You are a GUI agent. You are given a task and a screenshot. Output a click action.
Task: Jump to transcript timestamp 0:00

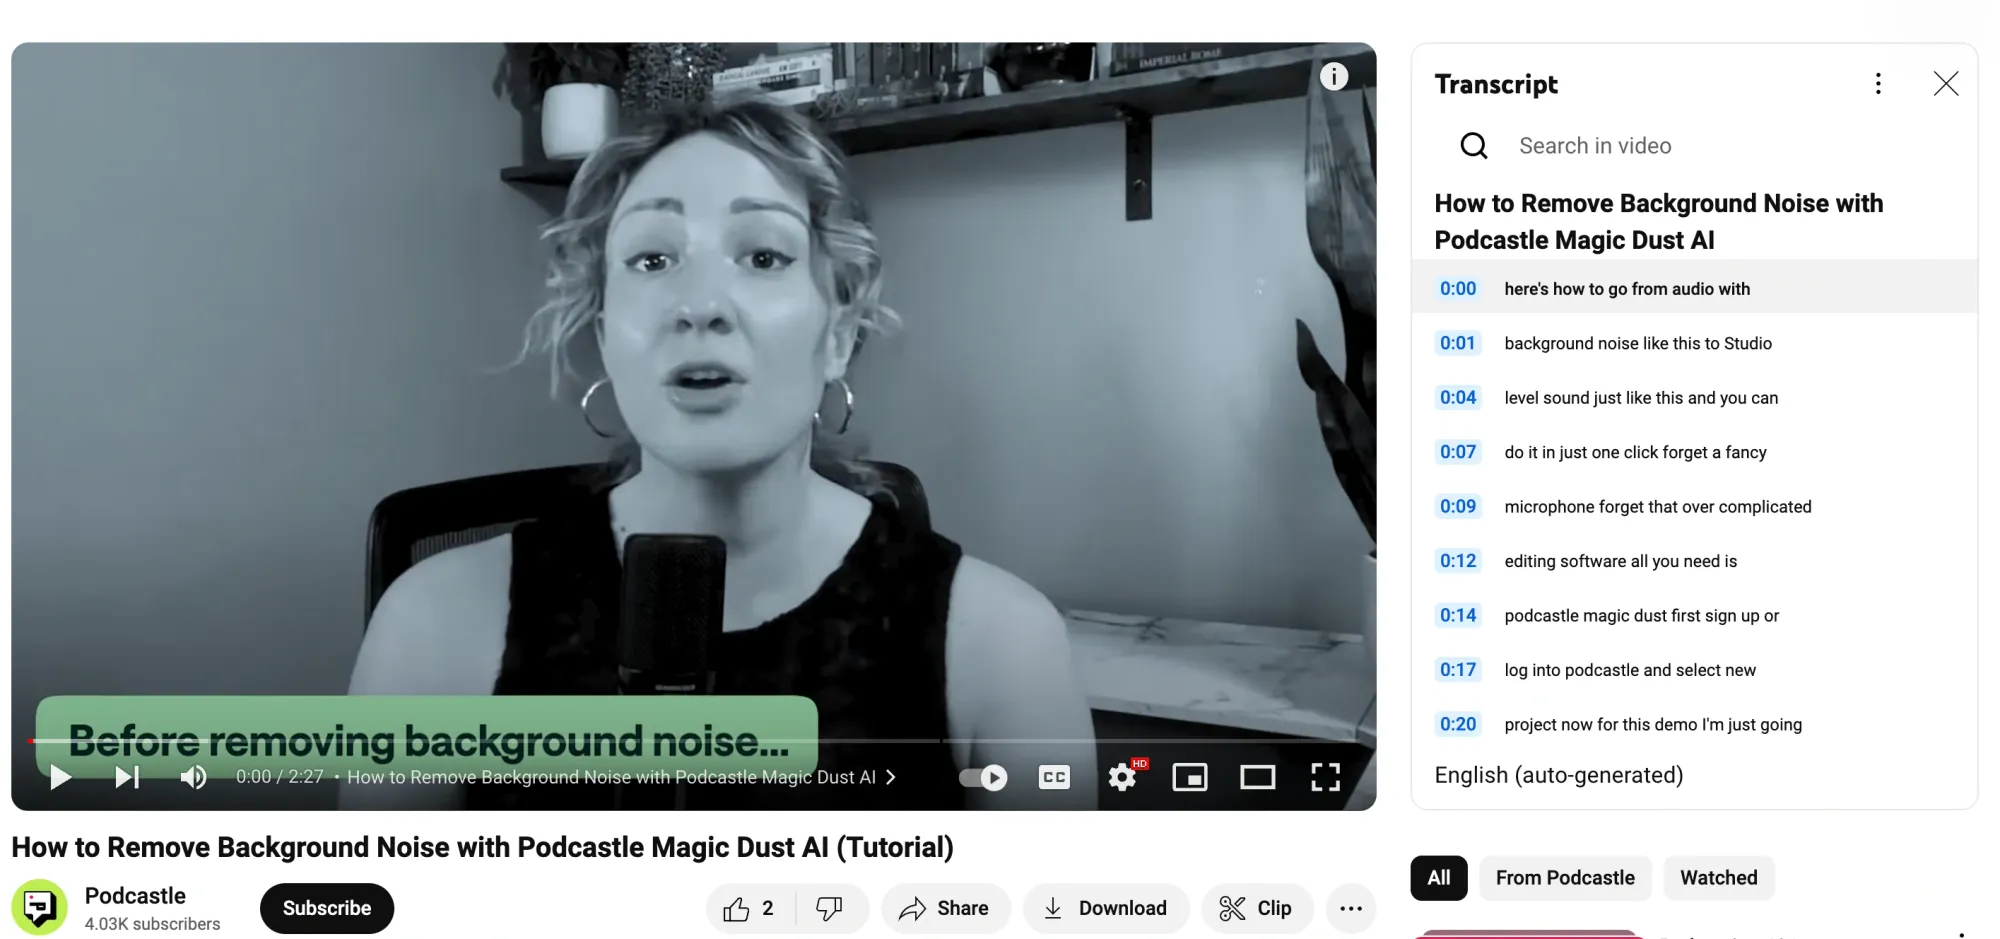[1458, 289]
